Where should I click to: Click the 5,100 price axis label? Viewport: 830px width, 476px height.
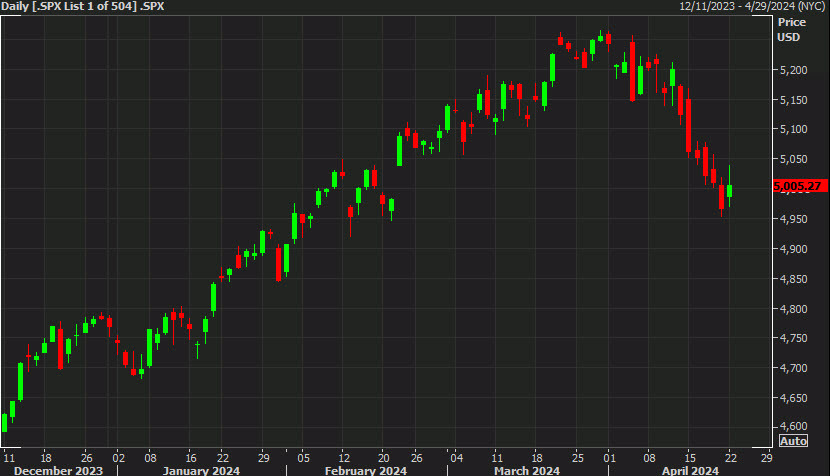tap(793, 129)
